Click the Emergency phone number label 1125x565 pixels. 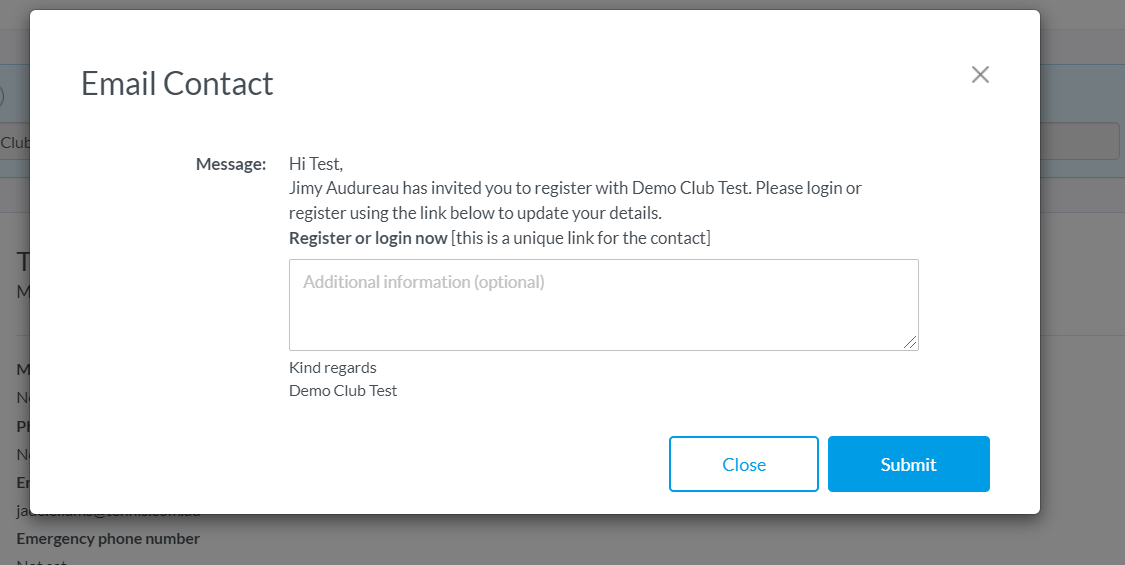click(108, 538)
